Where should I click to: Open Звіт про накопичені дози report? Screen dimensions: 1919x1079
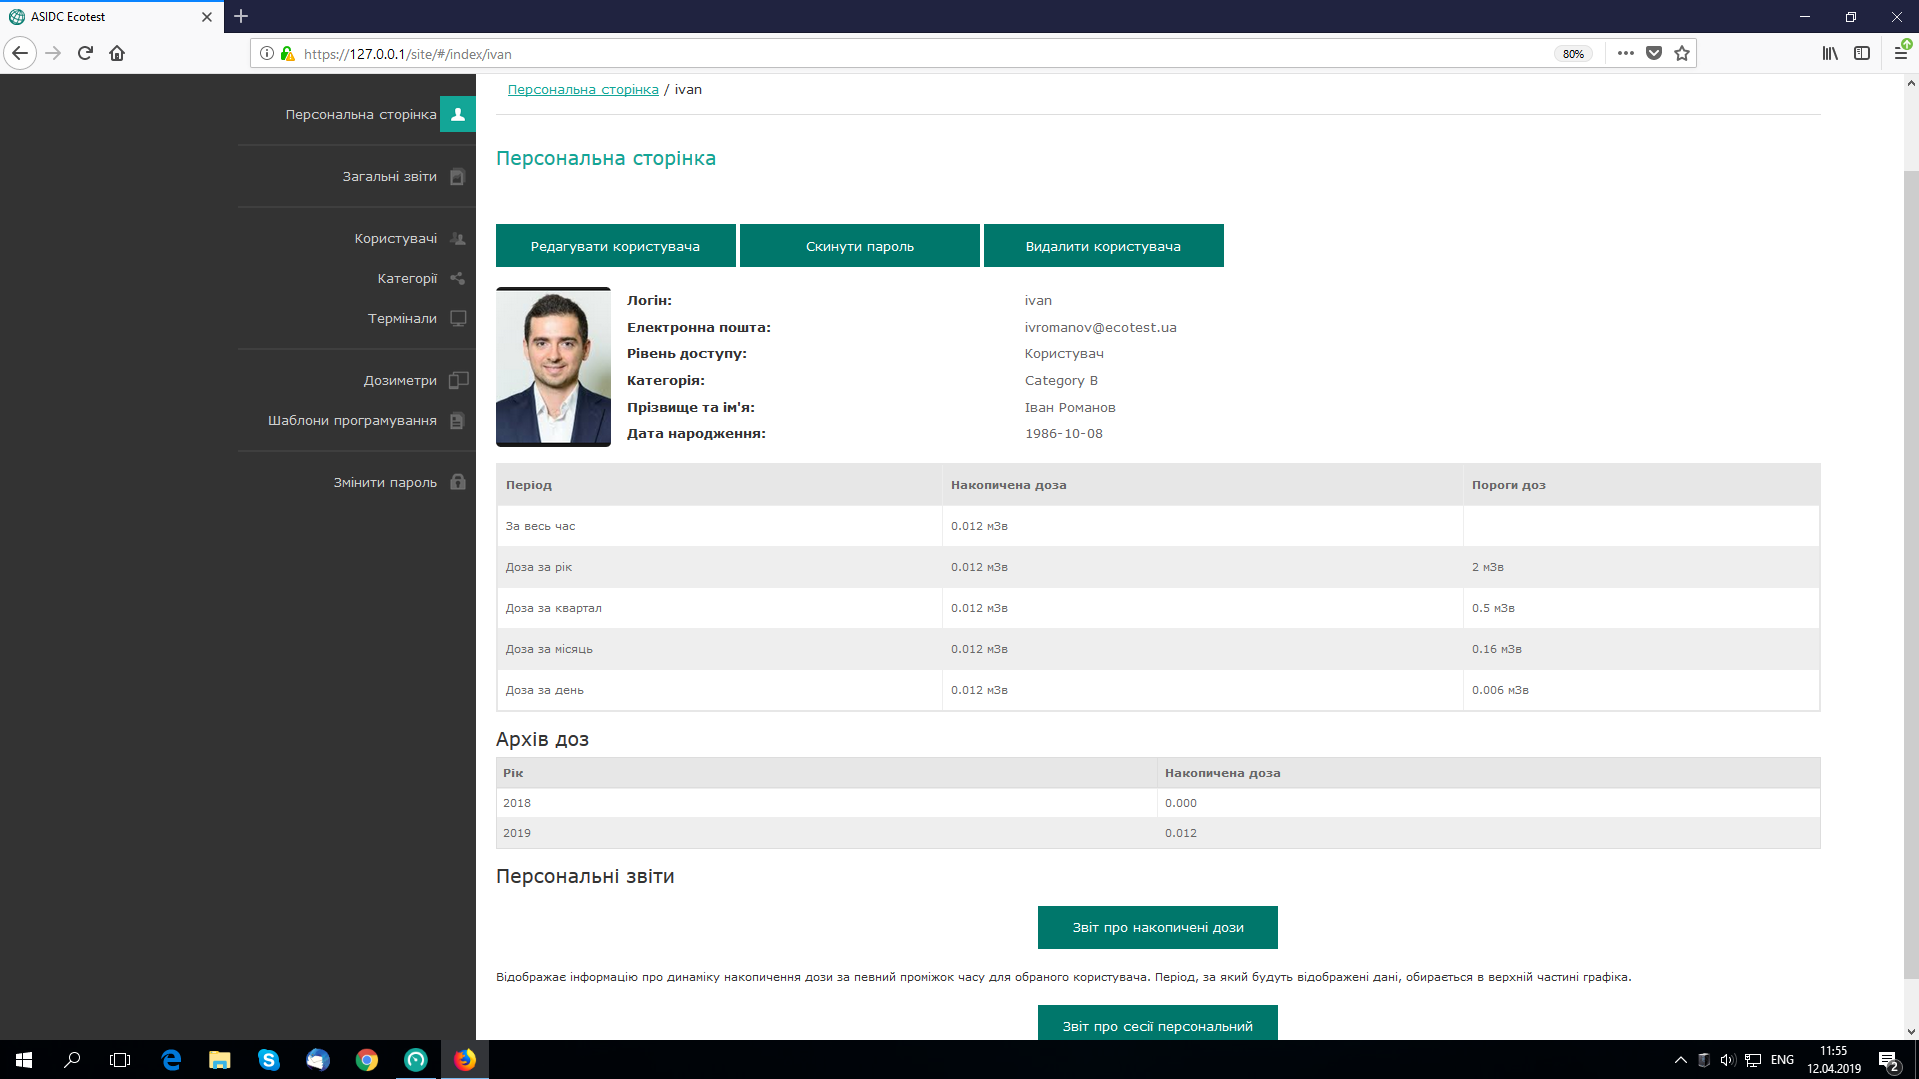[1157, 928]
